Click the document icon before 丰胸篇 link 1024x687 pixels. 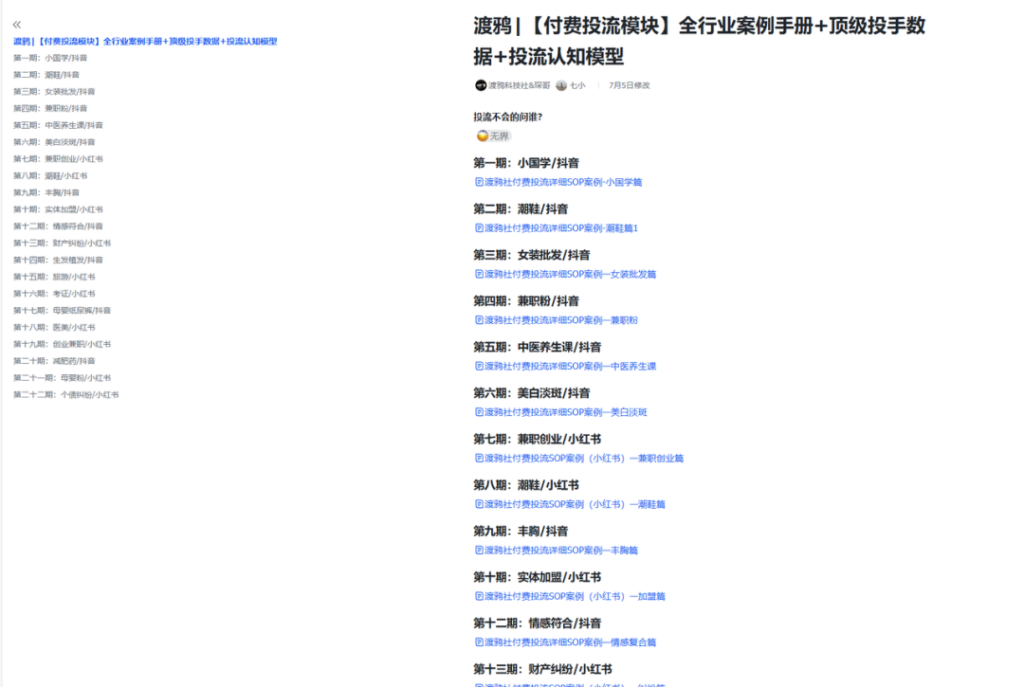(477, 550)
